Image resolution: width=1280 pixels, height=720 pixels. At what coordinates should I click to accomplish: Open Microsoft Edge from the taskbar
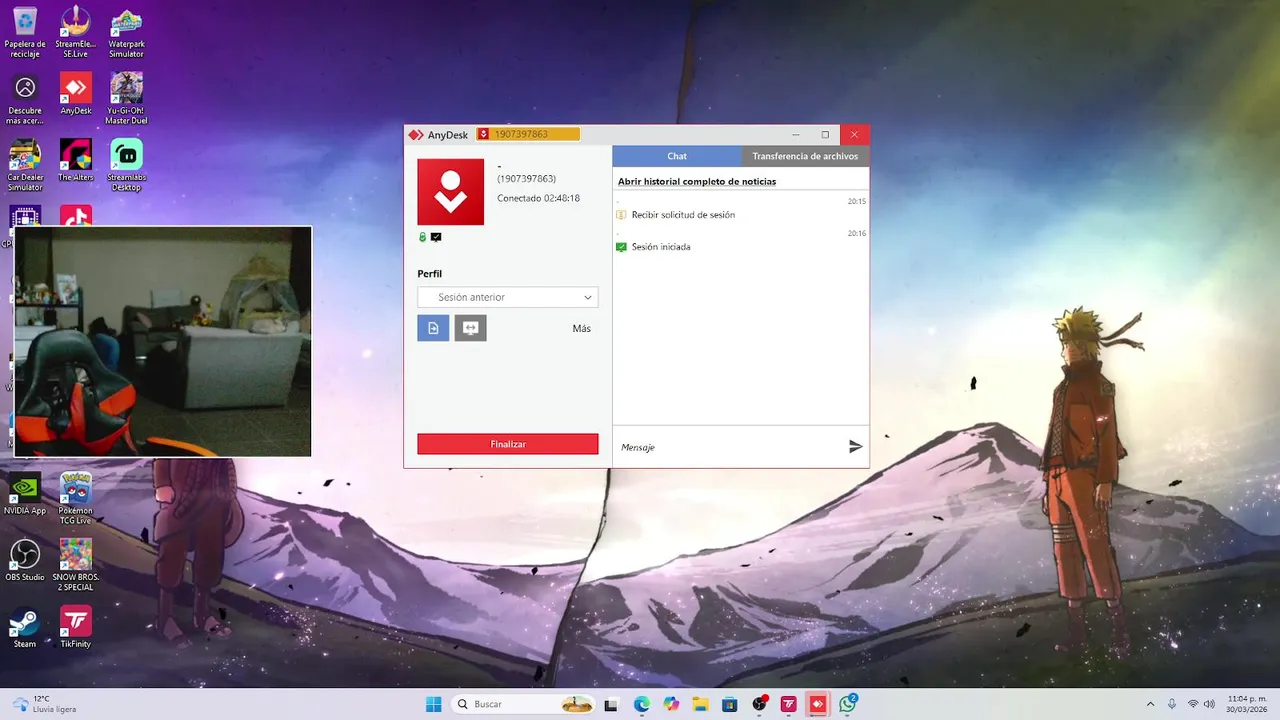coord(642,704)
